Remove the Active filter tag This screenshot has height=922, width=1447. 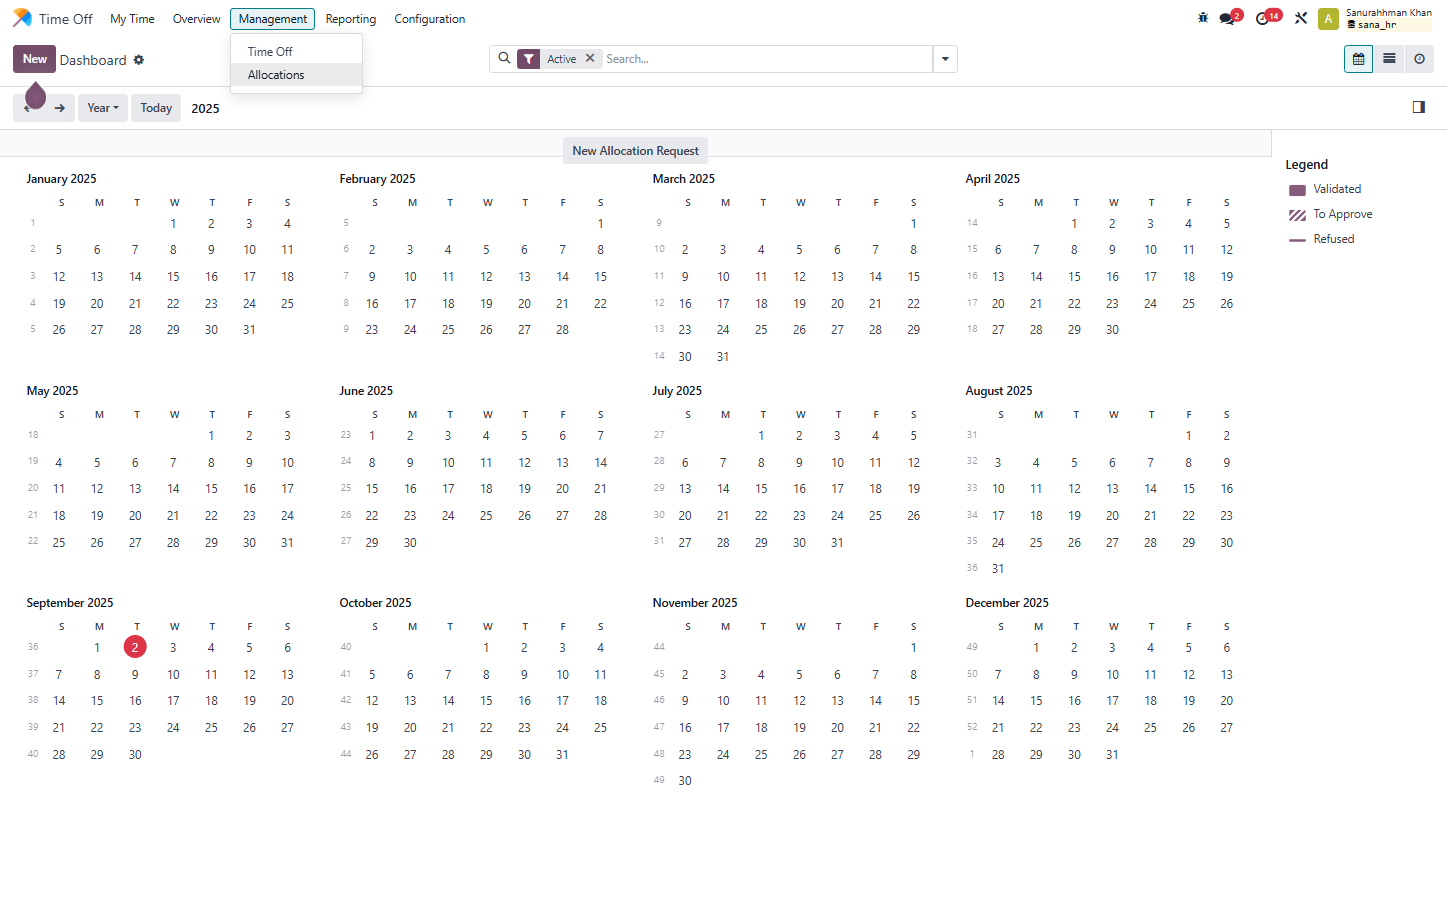[590, 58]
